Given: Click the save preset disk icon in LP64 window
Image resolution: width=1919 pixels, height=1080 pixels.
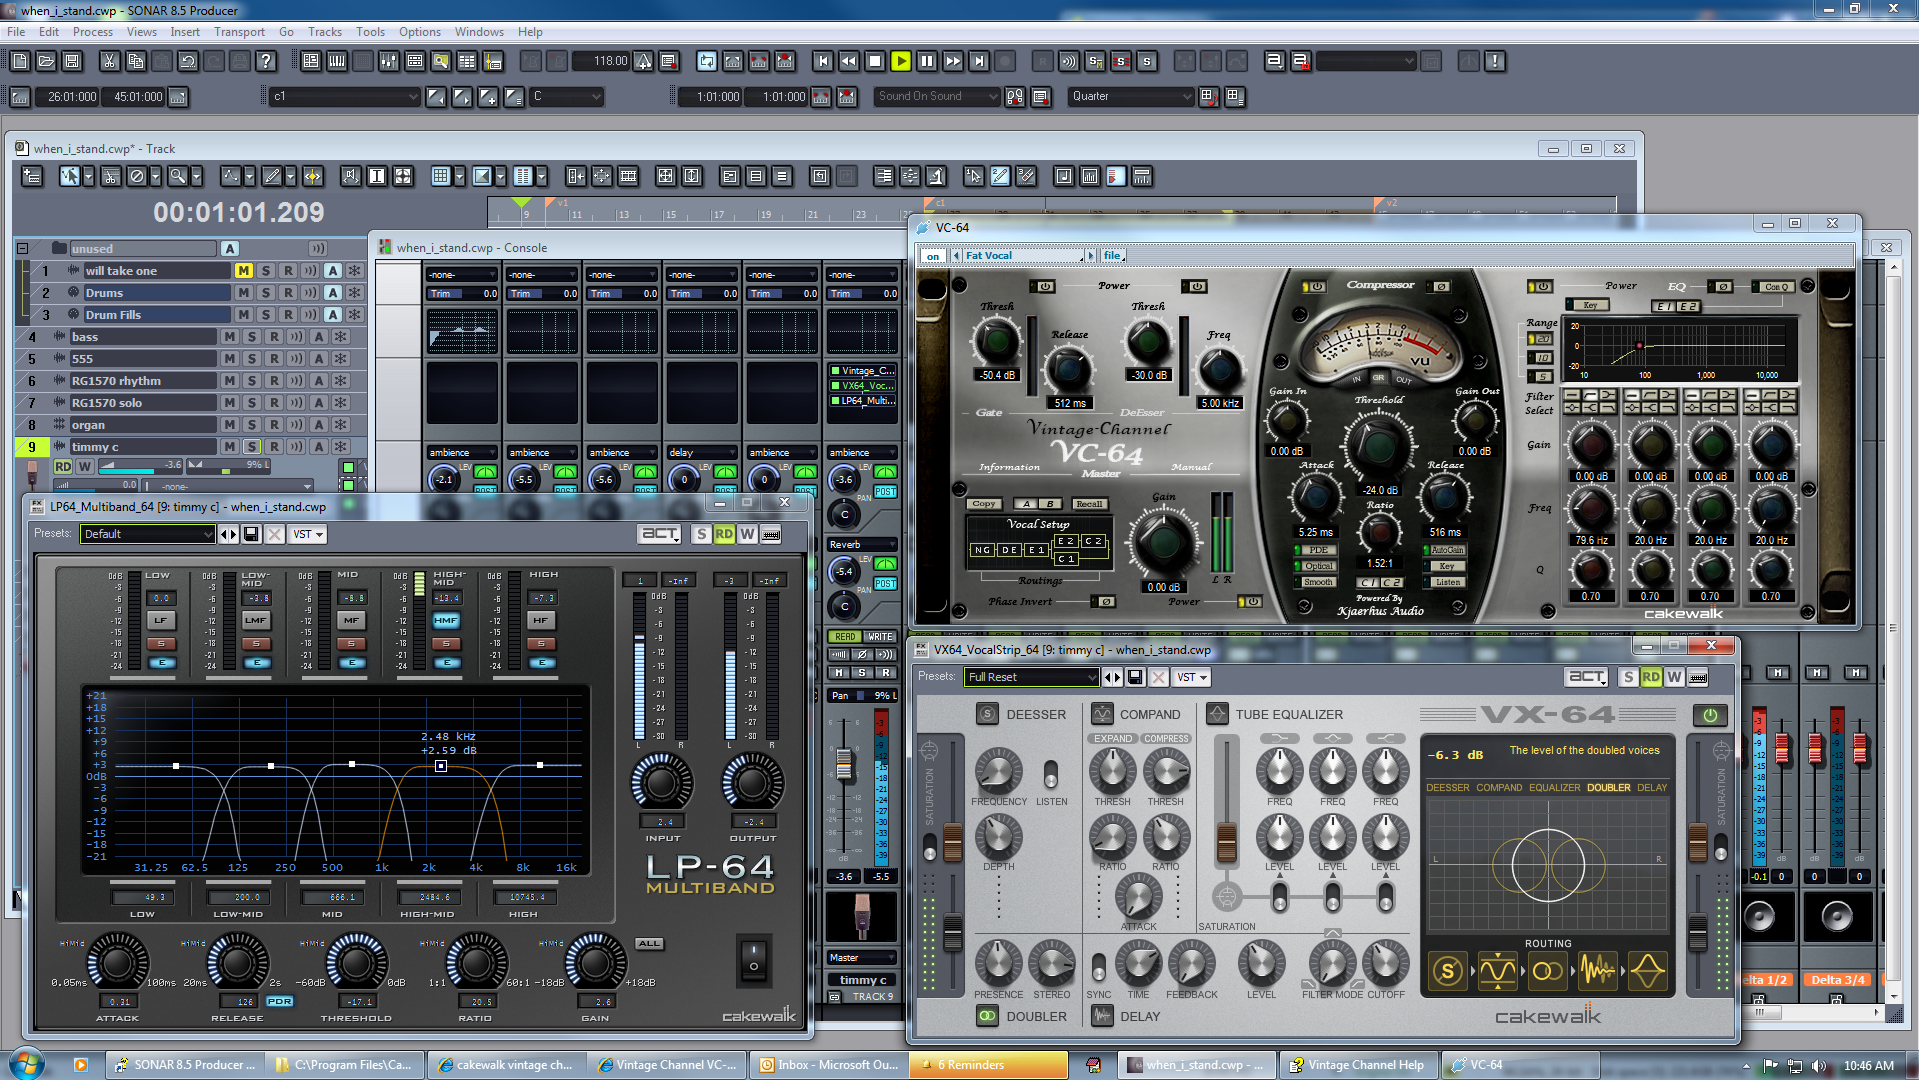Looking at the screenshot, I should click(251, 534).
